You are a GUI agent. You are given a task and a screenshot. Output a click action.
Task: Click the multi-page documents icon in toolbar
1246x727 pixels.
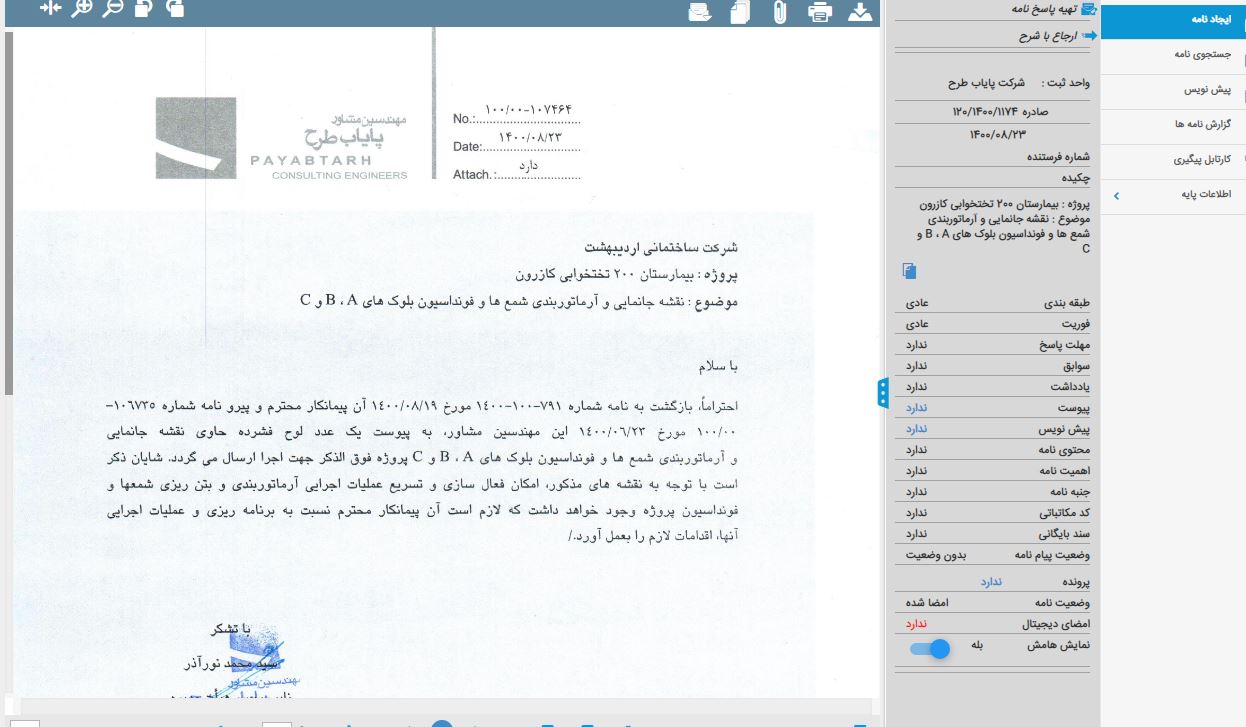click(x=740, y=12)
